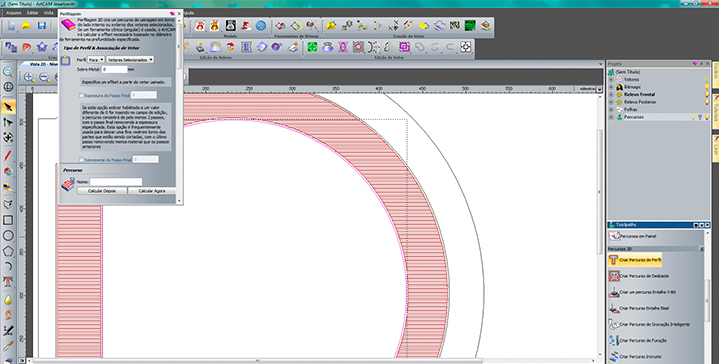This screenshot has width=719, height=364.
Task: Choose the rectangle drawing tool
Action: click(8, 220)
